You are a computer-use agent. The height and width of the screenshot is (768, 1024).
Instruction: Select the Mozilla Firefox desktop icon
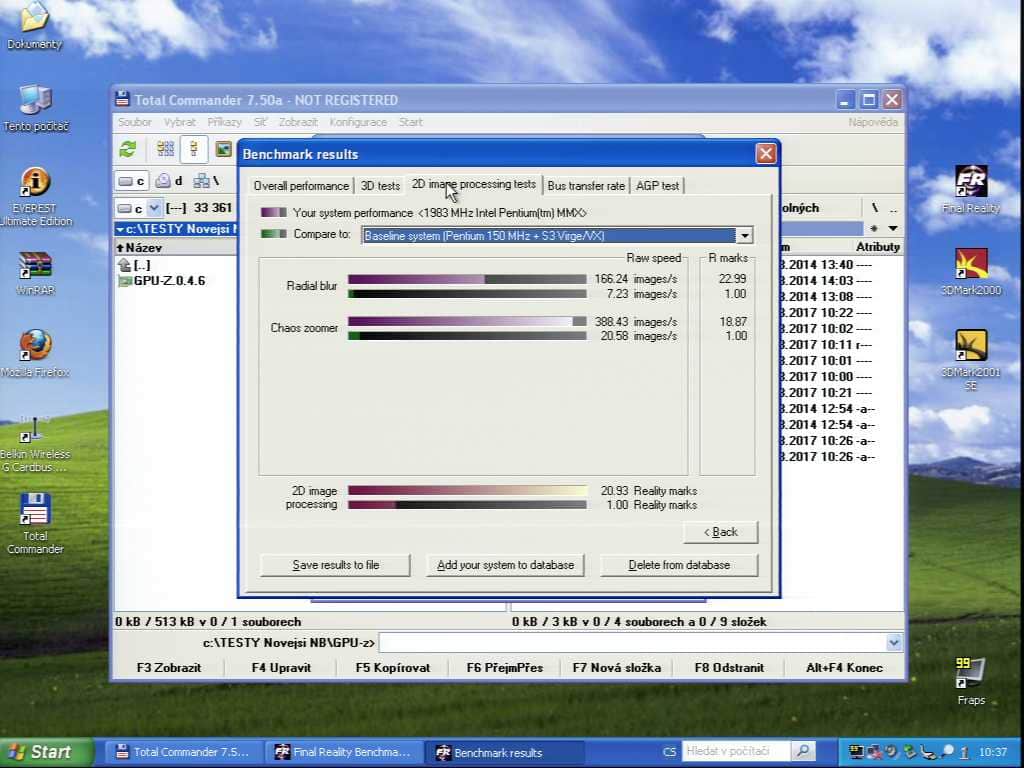coord(35,354)
